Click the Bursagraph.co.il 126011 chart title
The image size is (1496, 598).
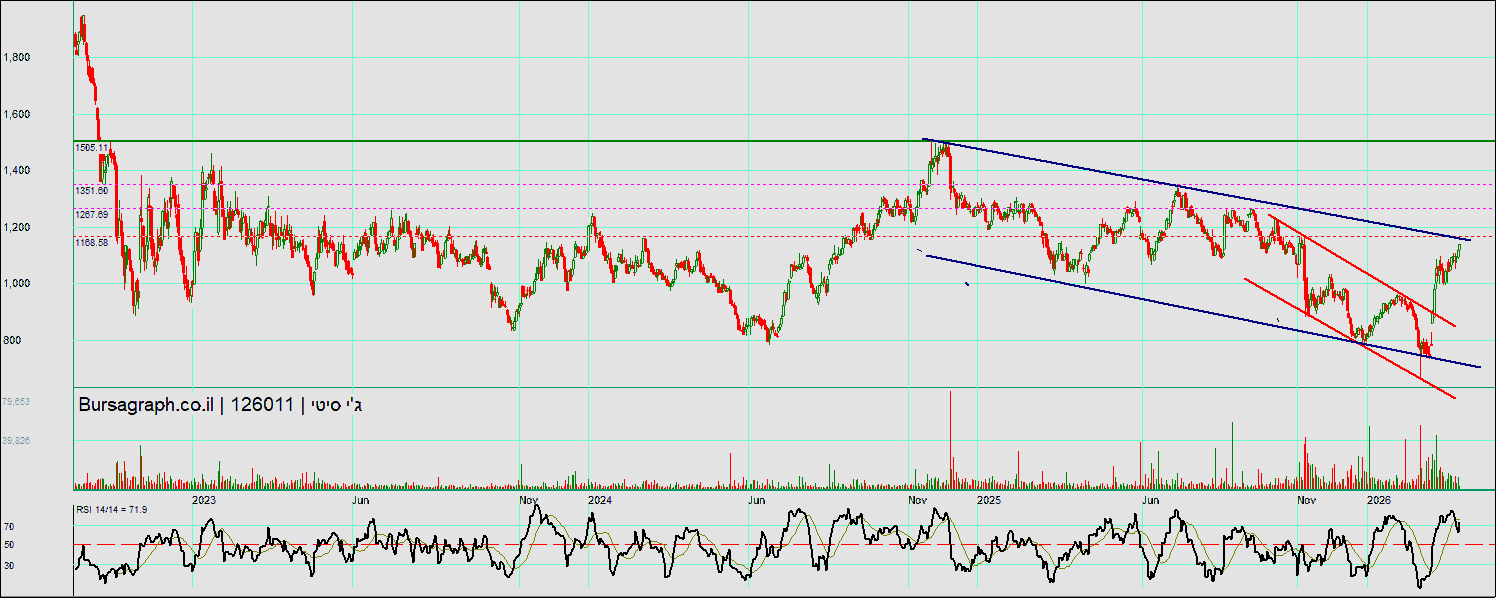point(219,405)
